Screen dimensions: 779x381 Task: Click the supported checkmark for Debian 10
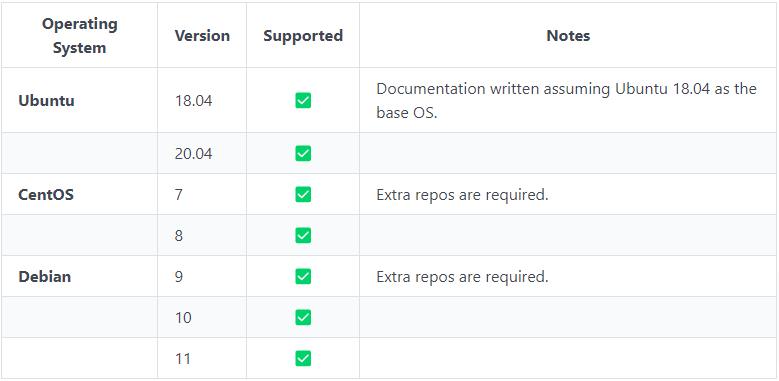point(303,317)
